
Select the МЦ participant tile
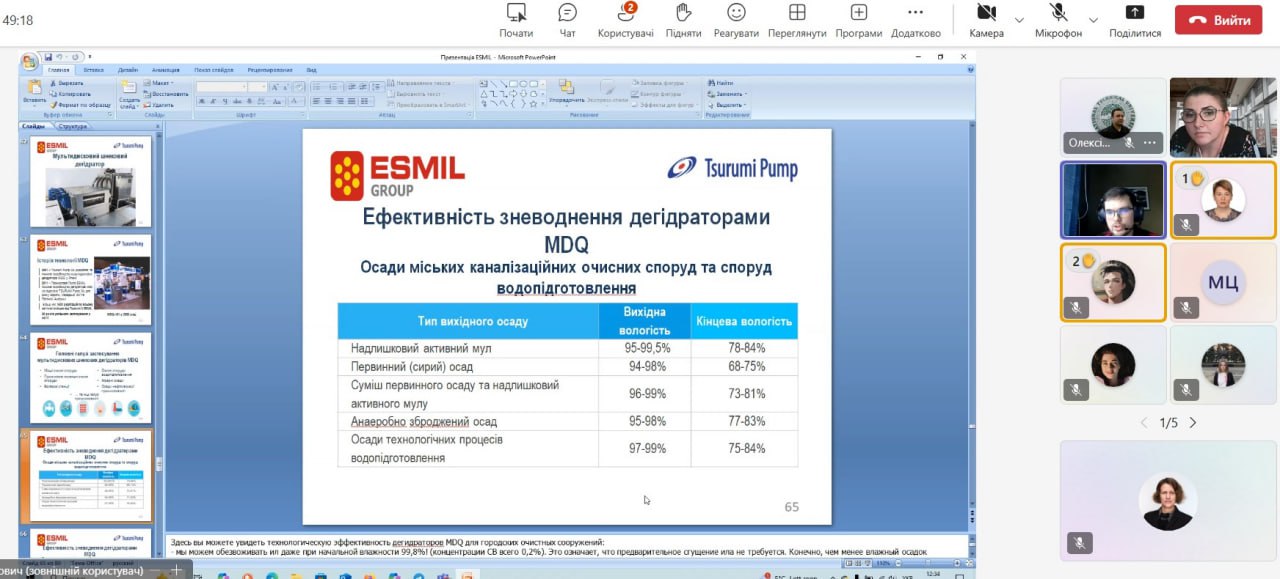(1222, 284)
